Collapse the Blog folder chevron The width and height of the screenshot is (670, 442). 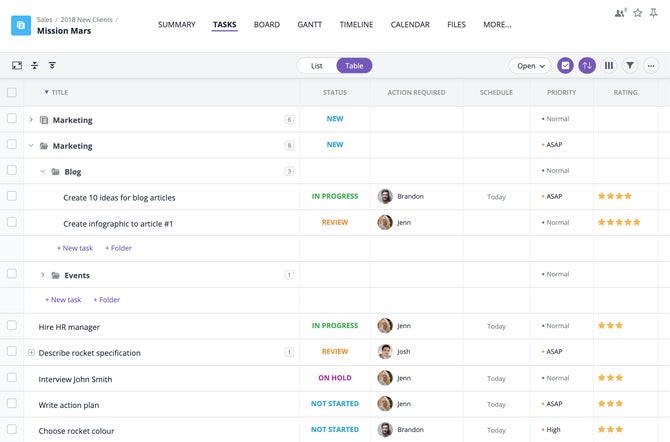[43, 171]
